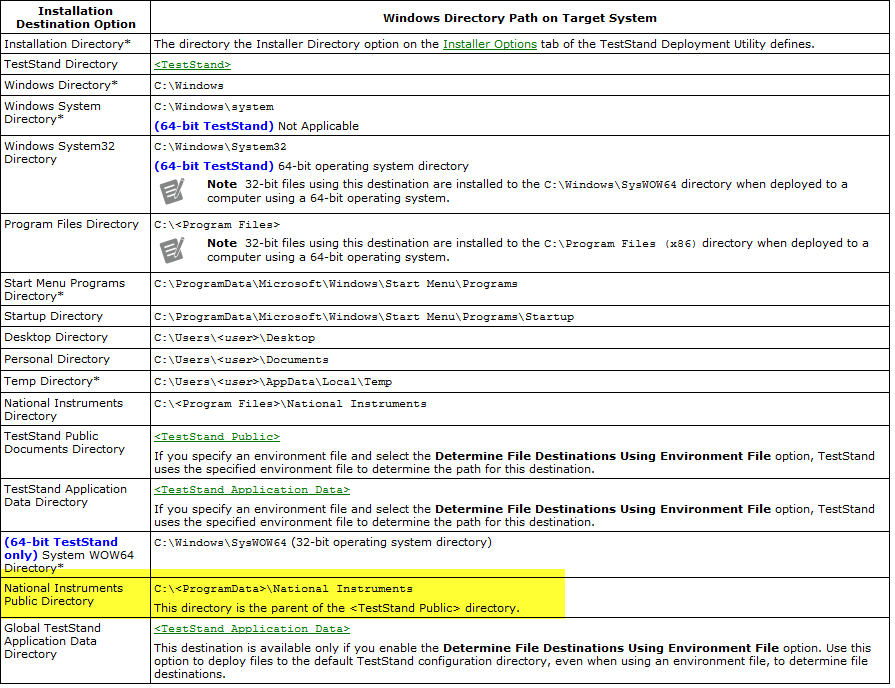Click the <TestStand> link
Viewport: 895px width, 688px height.
[x=192, y=65]
